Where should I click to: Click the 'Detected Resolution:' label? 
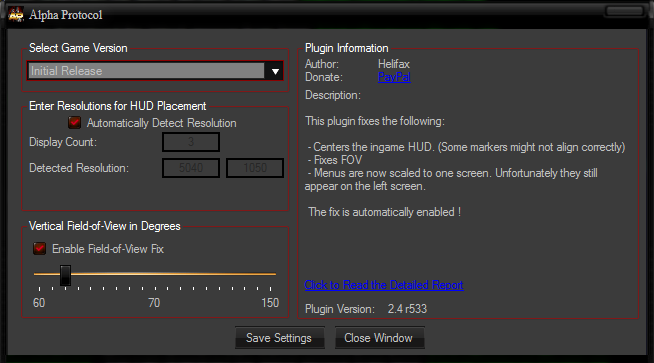79,168
